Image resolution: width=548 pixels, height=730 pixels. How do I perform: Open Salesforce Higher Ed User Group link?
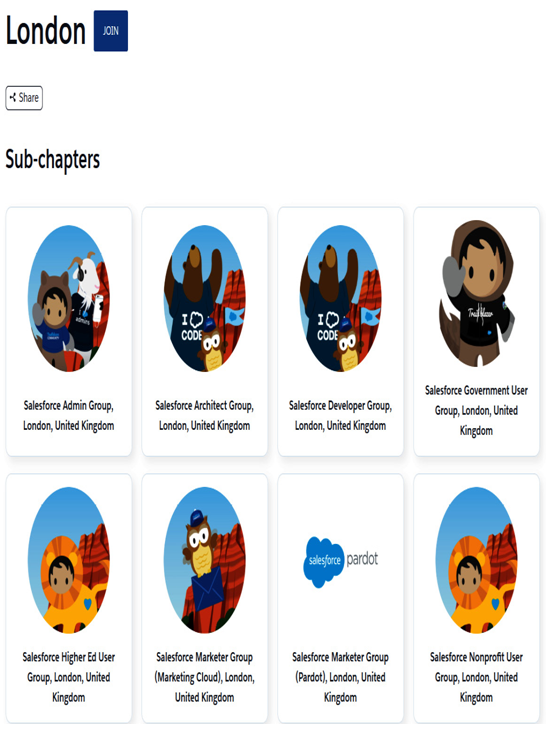69,677
